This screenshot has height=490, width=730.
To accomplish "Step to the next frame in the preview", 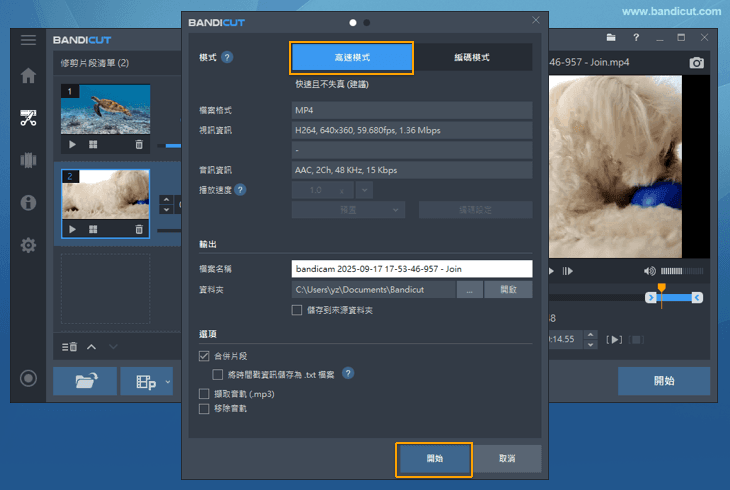I will (x=568, y=271).
